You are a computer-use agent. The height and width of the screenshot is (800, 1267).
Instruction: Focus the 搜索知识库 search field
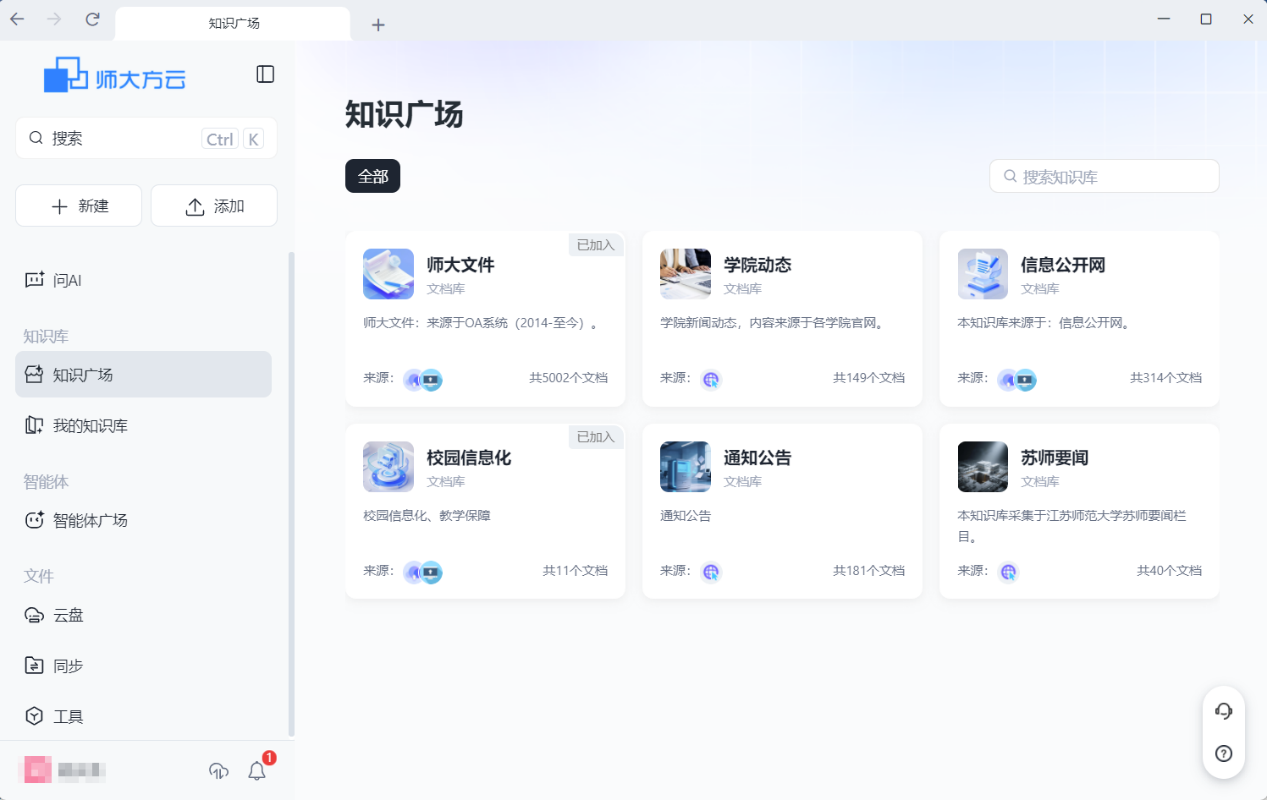pyautogui.click(x=1104, y=176)
